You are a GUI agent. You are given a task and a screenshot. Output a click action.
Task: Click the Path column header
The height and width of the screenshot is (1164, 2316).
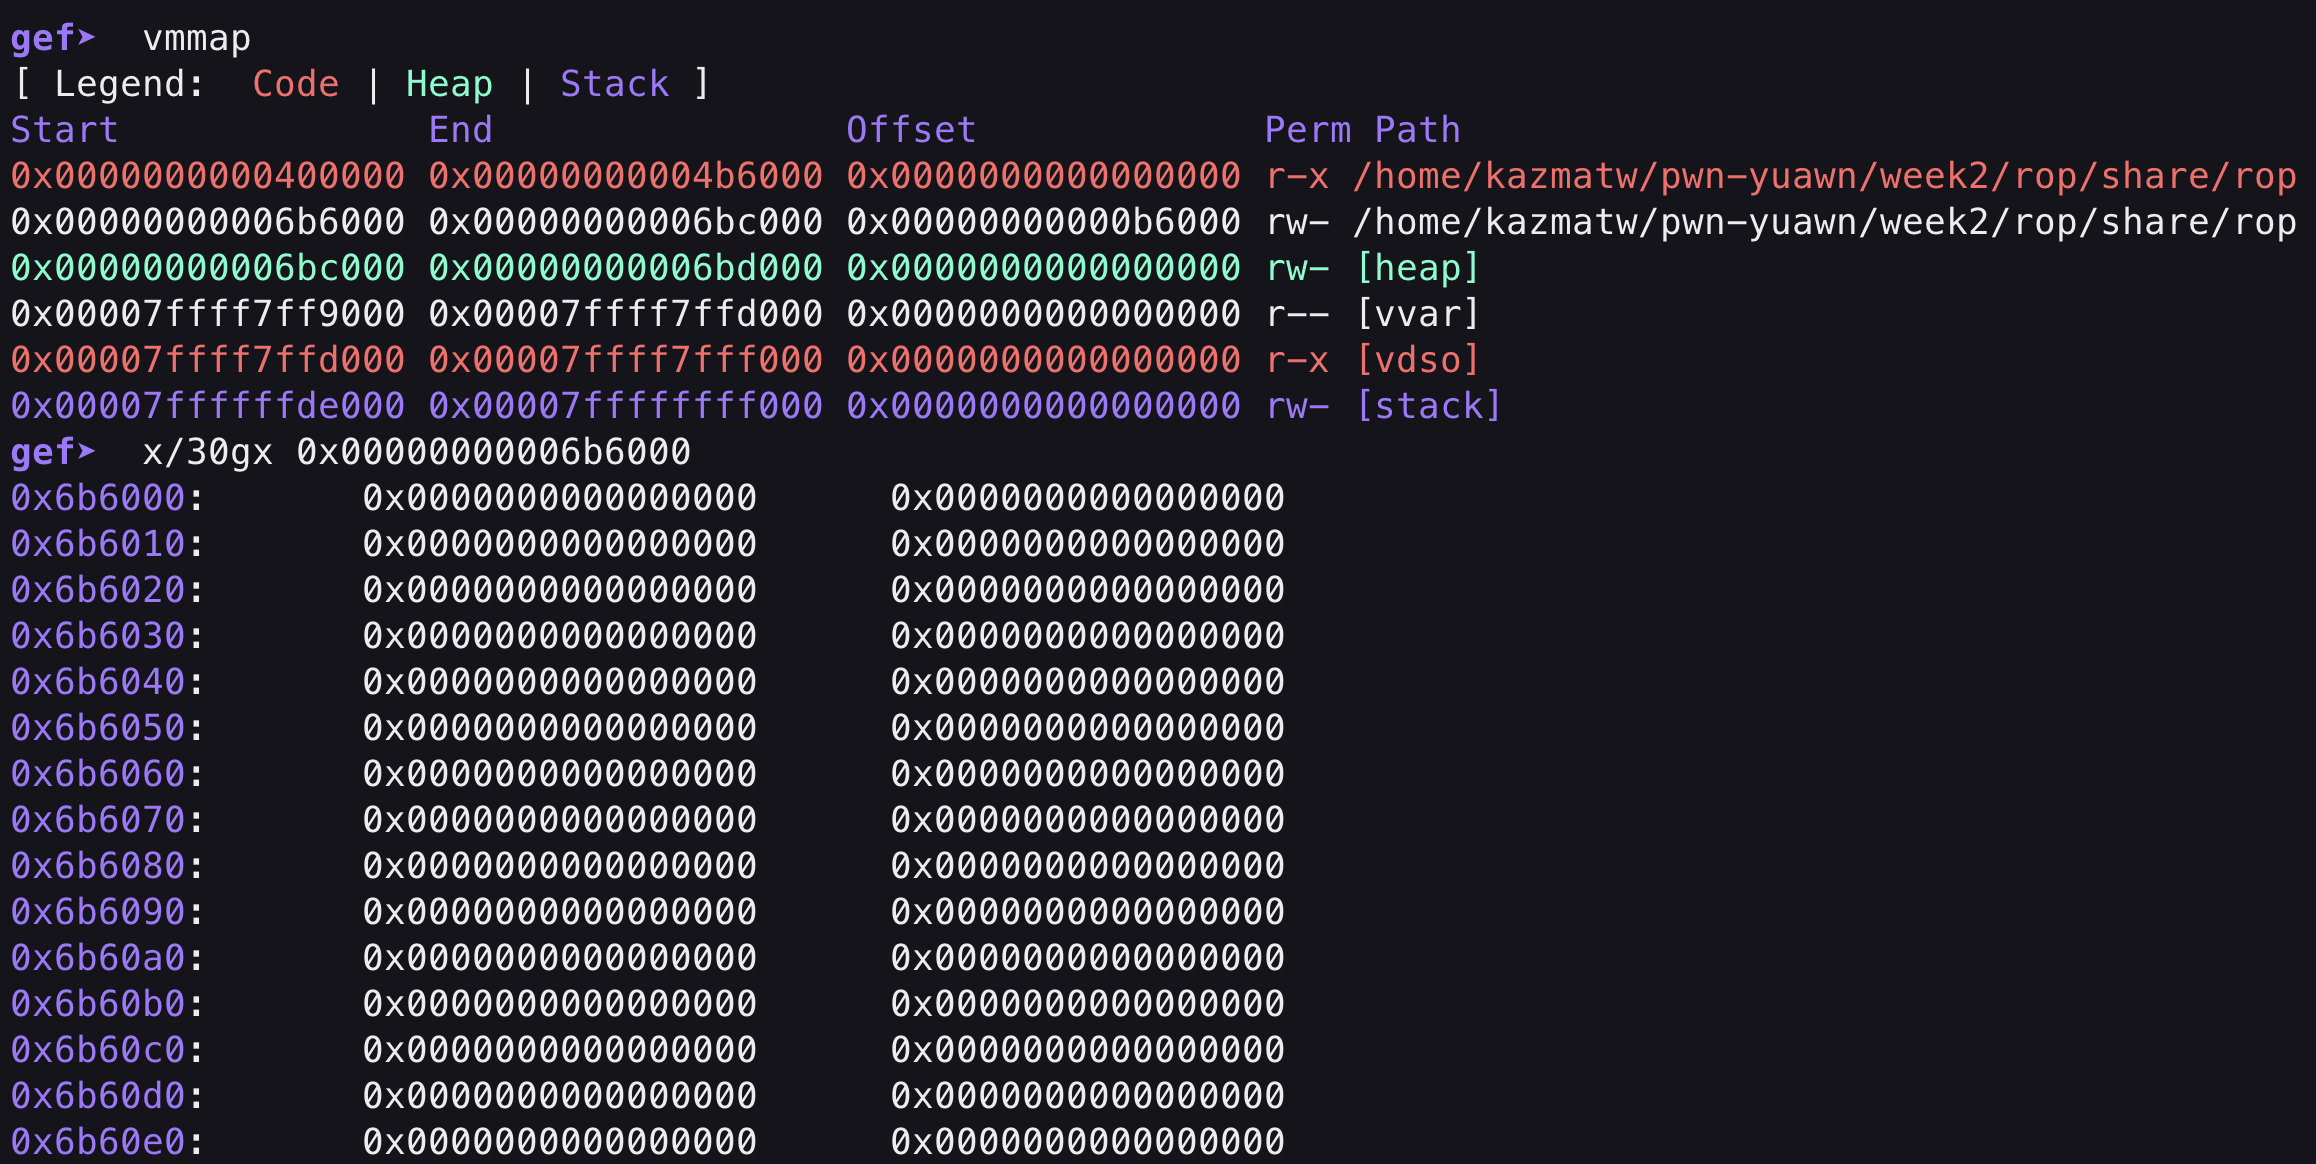pos(1417,130)
